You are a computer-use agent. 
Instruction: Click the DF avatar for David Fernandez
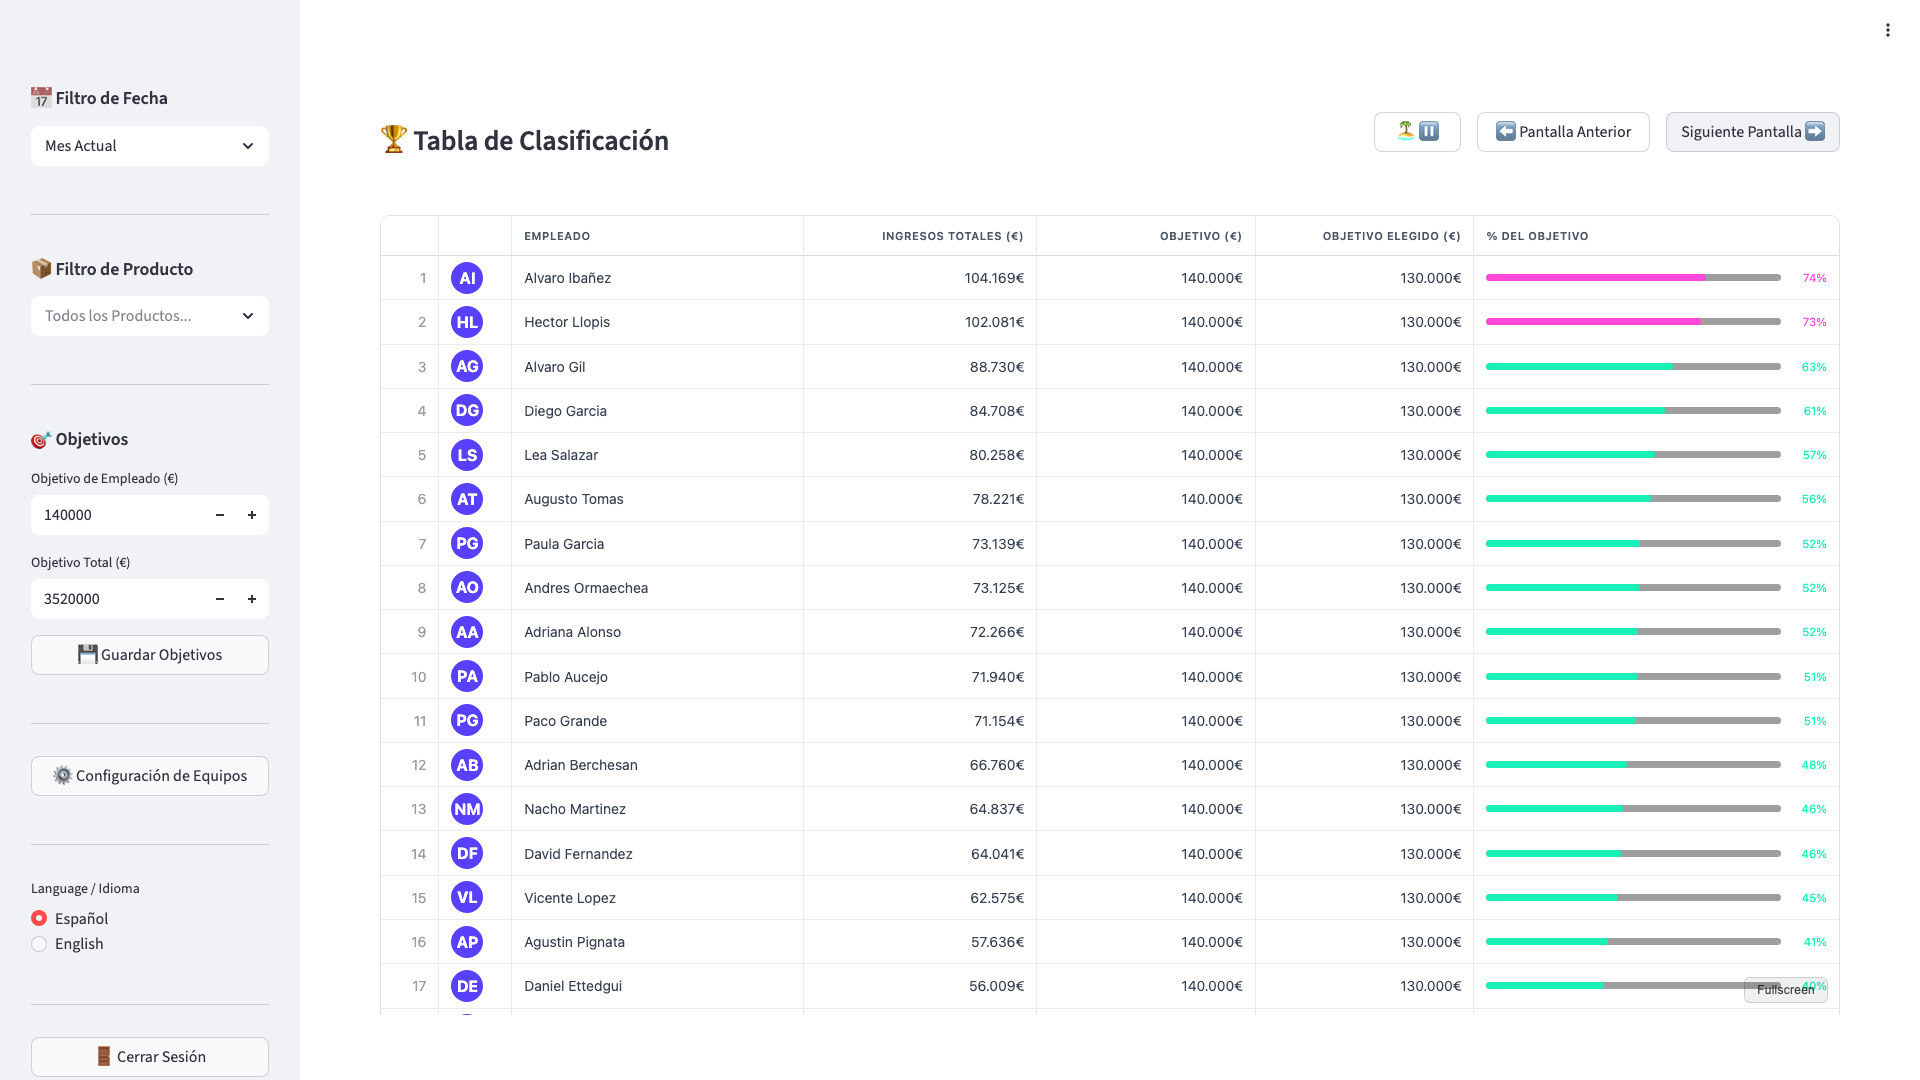[x=467, y=854]
